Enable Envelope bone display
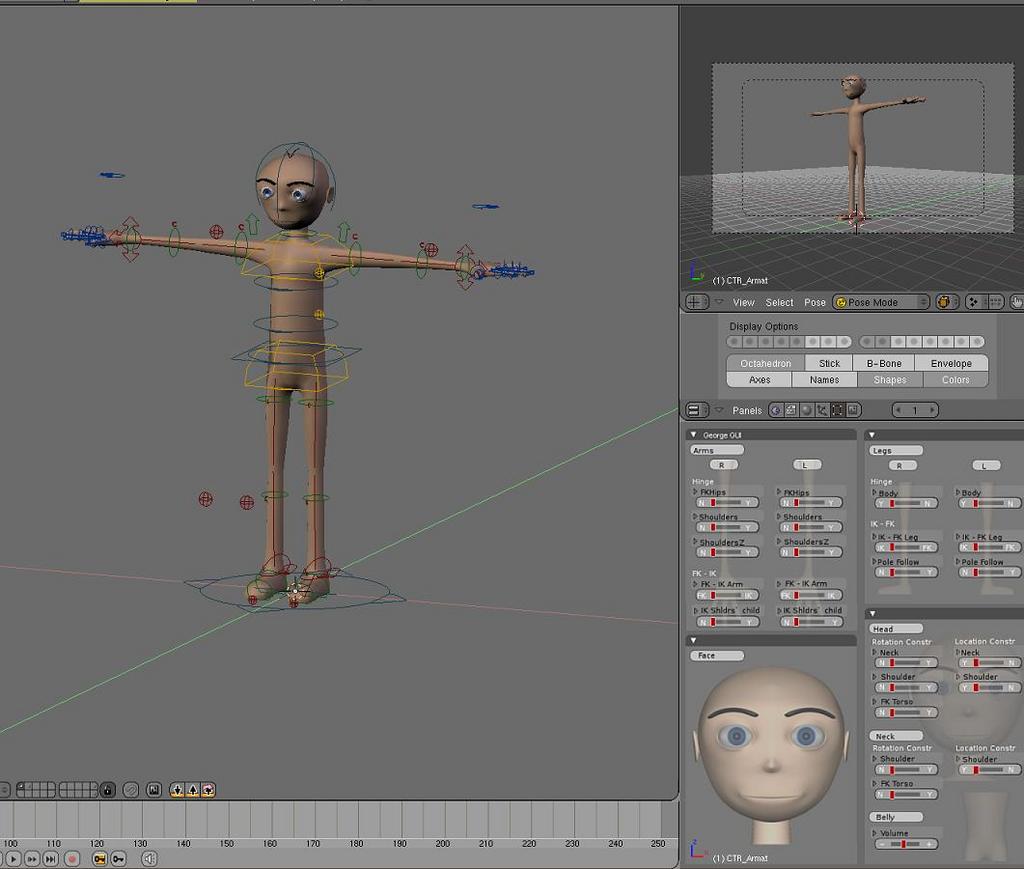The image size is (1024, 869). point(951,363)
